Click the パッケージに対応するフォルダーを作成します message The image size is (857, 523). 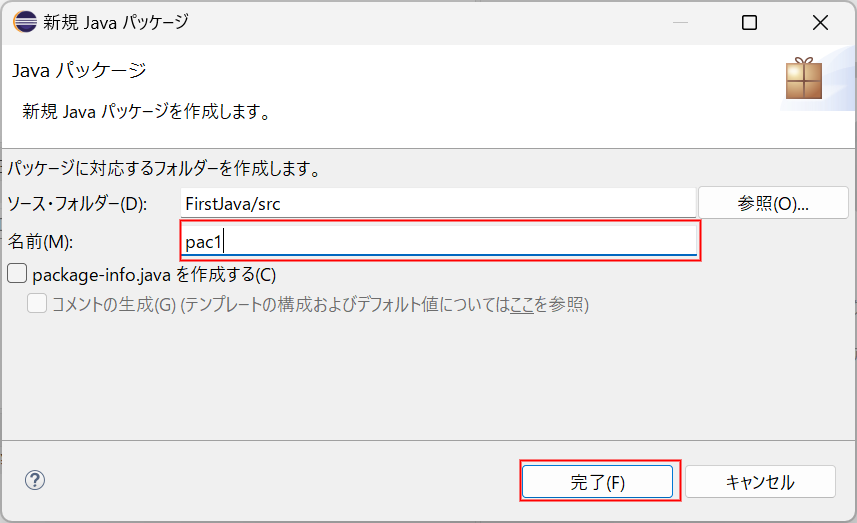coord(165,168)
